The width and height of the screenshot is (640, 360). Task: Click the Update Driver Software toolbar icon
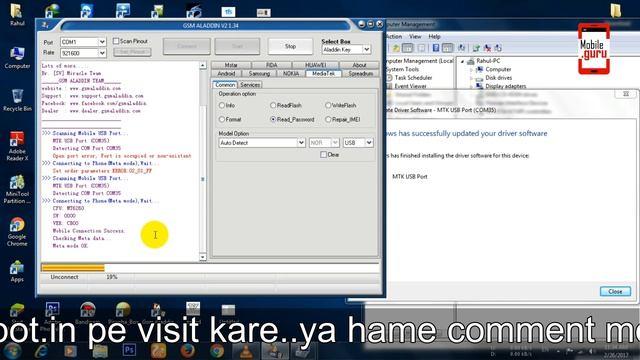click(476, 48)
